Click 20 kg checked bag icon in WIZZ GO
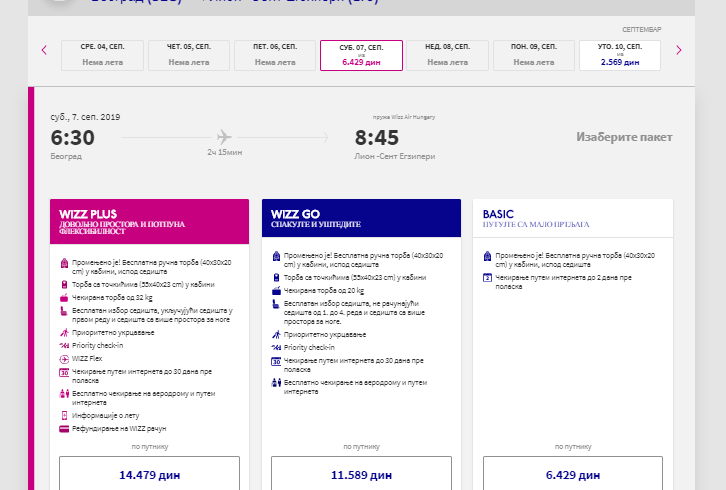The width and height of the screenshot is (726, 490). click(x=276, y=290)
